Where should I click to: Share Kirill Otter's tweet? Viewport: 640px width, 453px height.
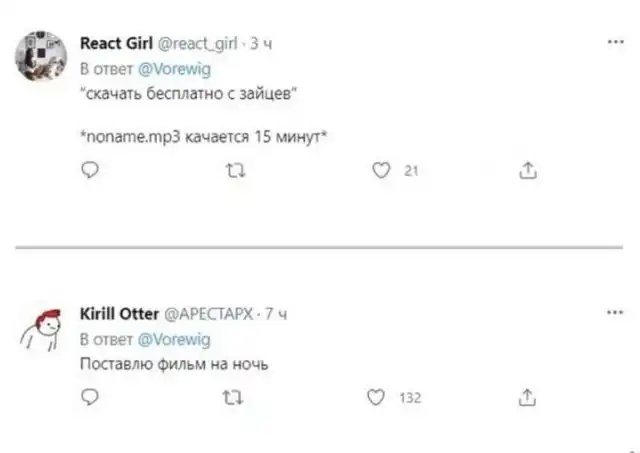tap(525, 398)
